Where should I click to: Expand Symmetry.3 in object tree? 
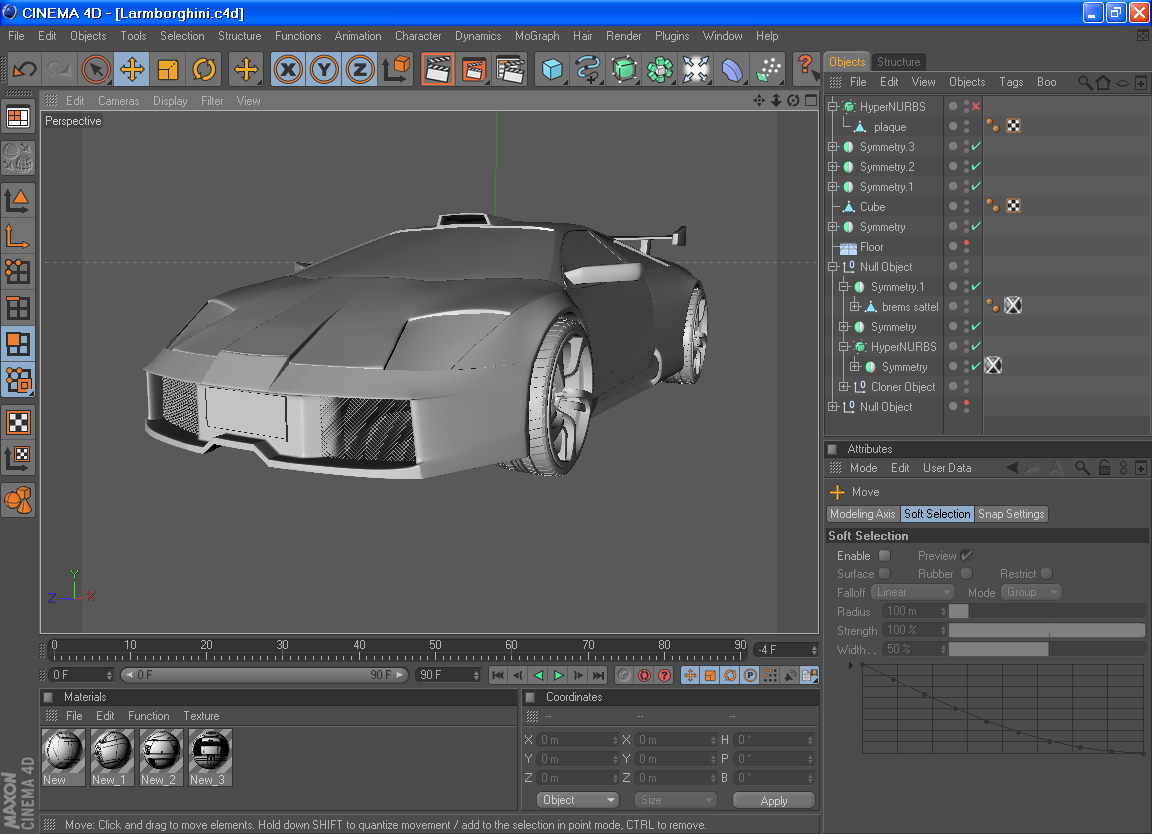833,147
